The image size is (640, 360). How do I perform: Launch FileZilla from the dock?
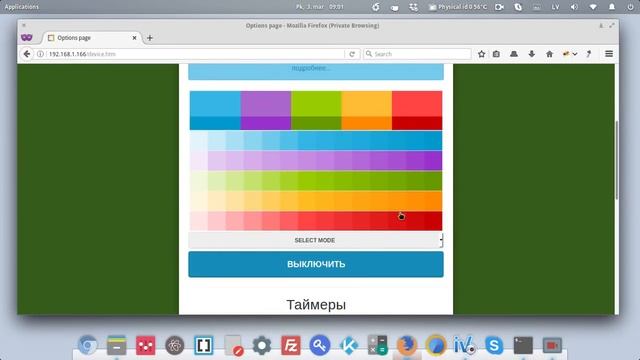click(291, 345)
